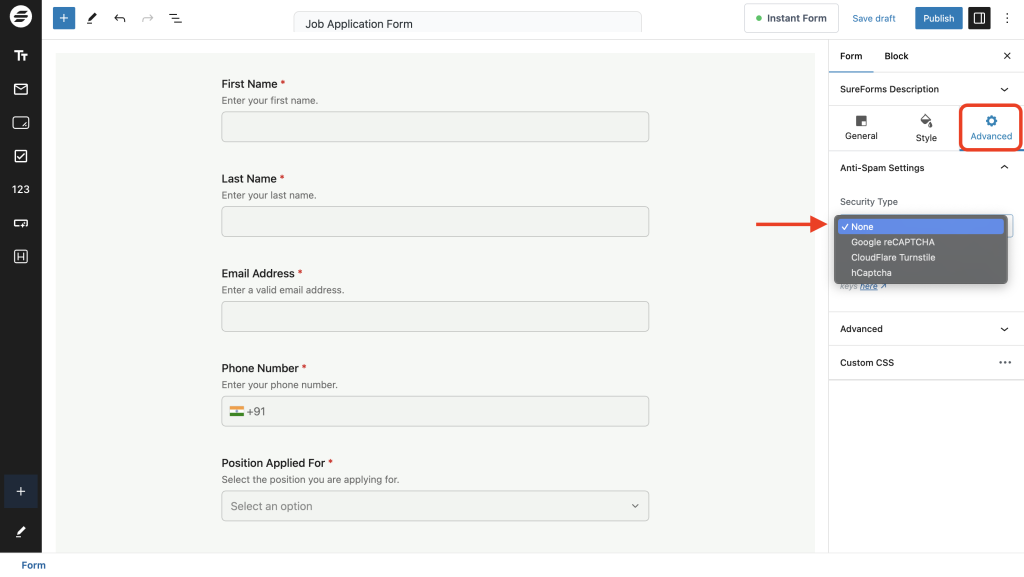Add a text field from sidebar
The width and height of the screenshot is (1024, 577).
click(20, 56)
